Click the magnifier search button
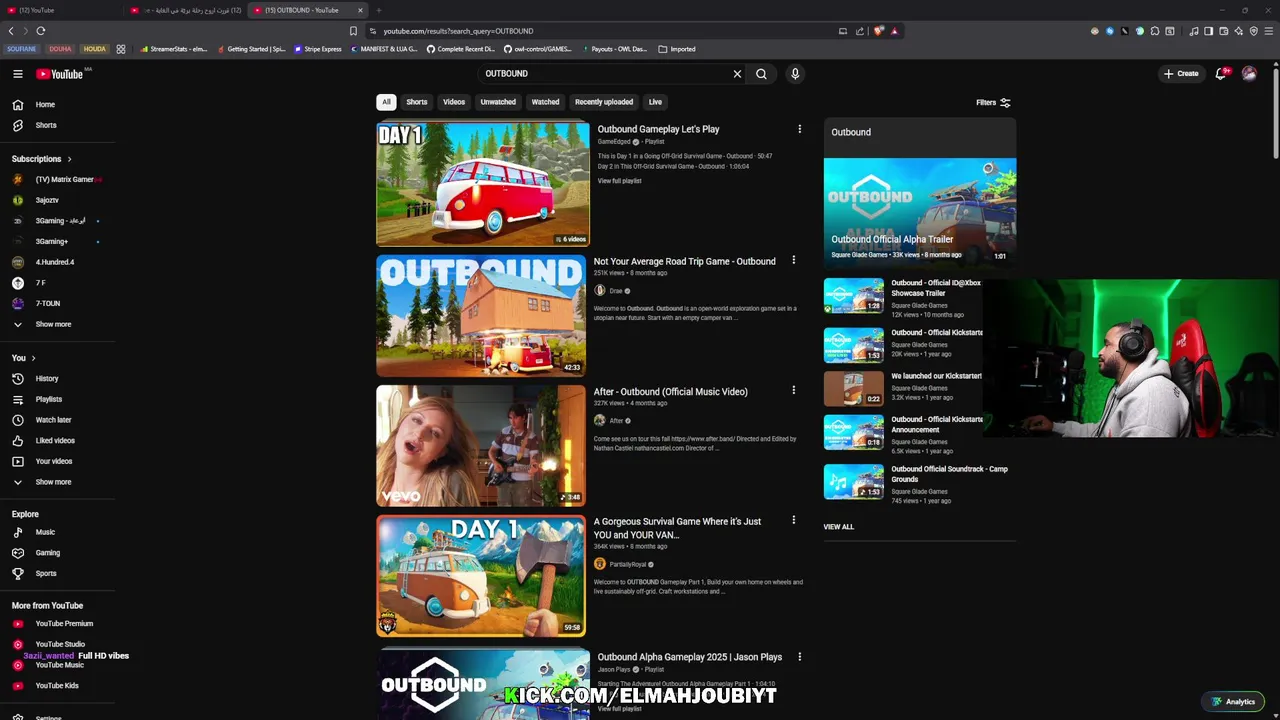The width and height of the screenshot is (1280, 720). coord(761,74)
